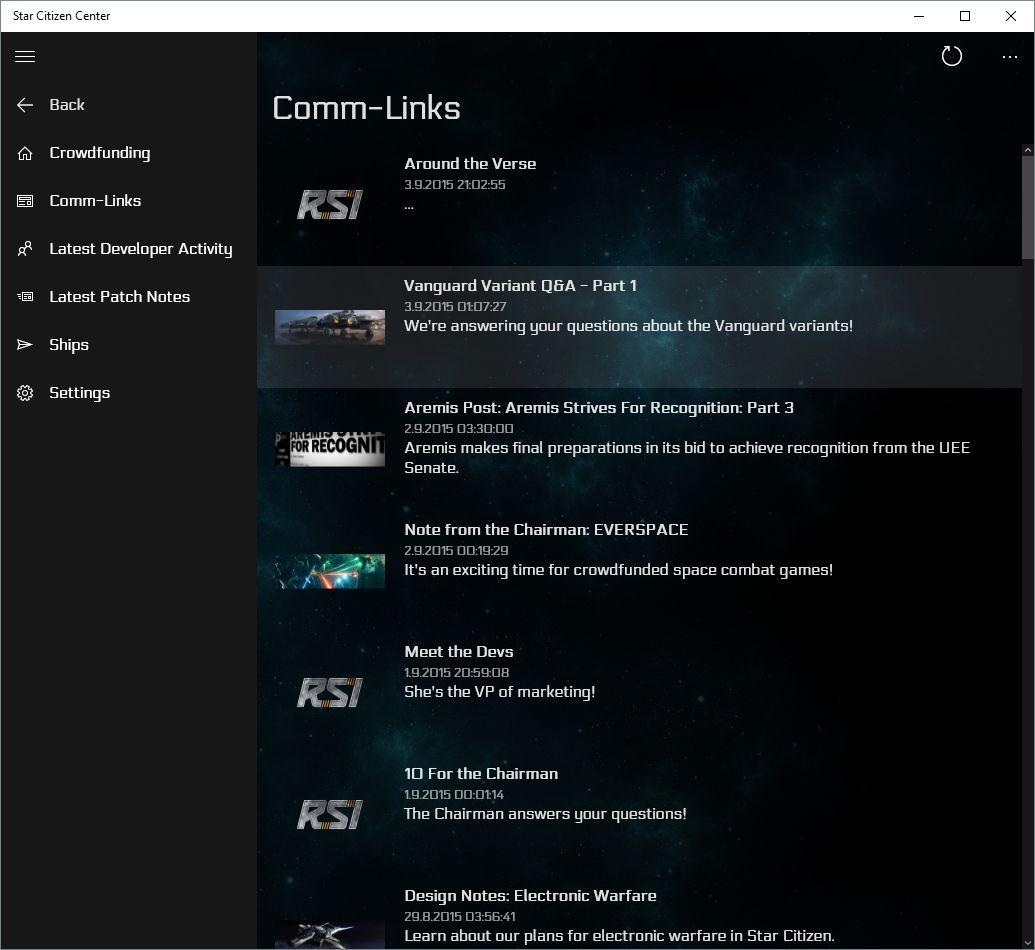This screenshot has width=1035, height=950.
Task: Open the Ships section
Action: pos(129,345)
